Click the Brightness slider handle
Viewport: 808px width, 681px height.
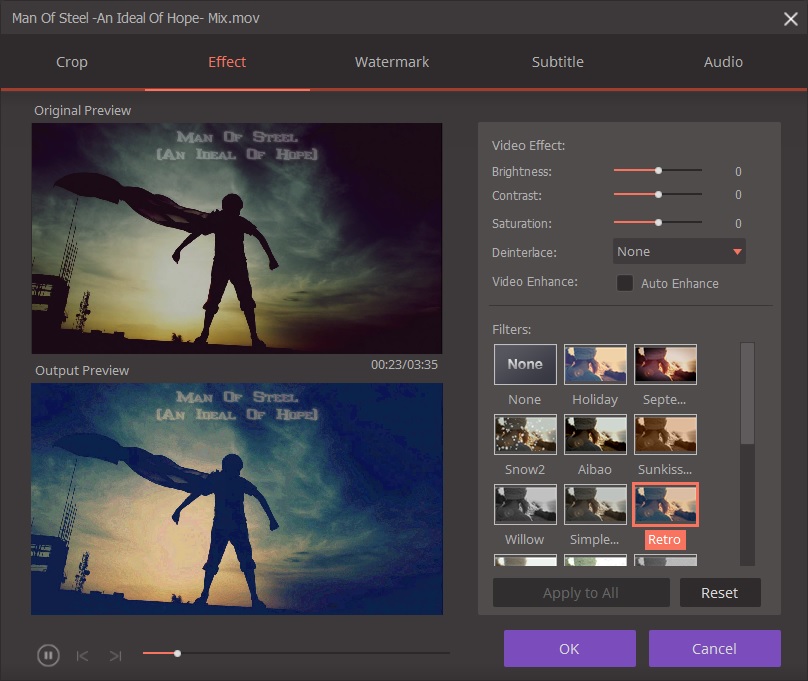pos(658,170)
